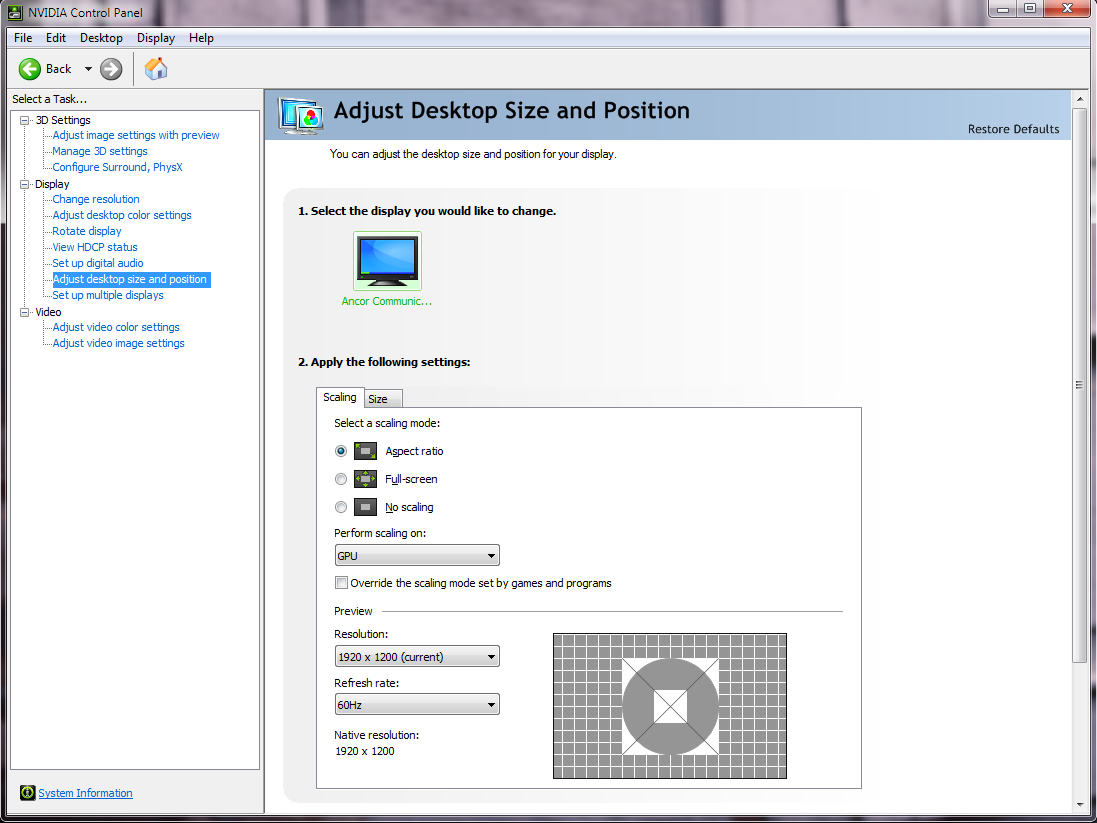Minimize the NVIDIA Control Panel window
This screenshot has width=1097, height=823.
pyautogui.click(x=1003, y=8)
